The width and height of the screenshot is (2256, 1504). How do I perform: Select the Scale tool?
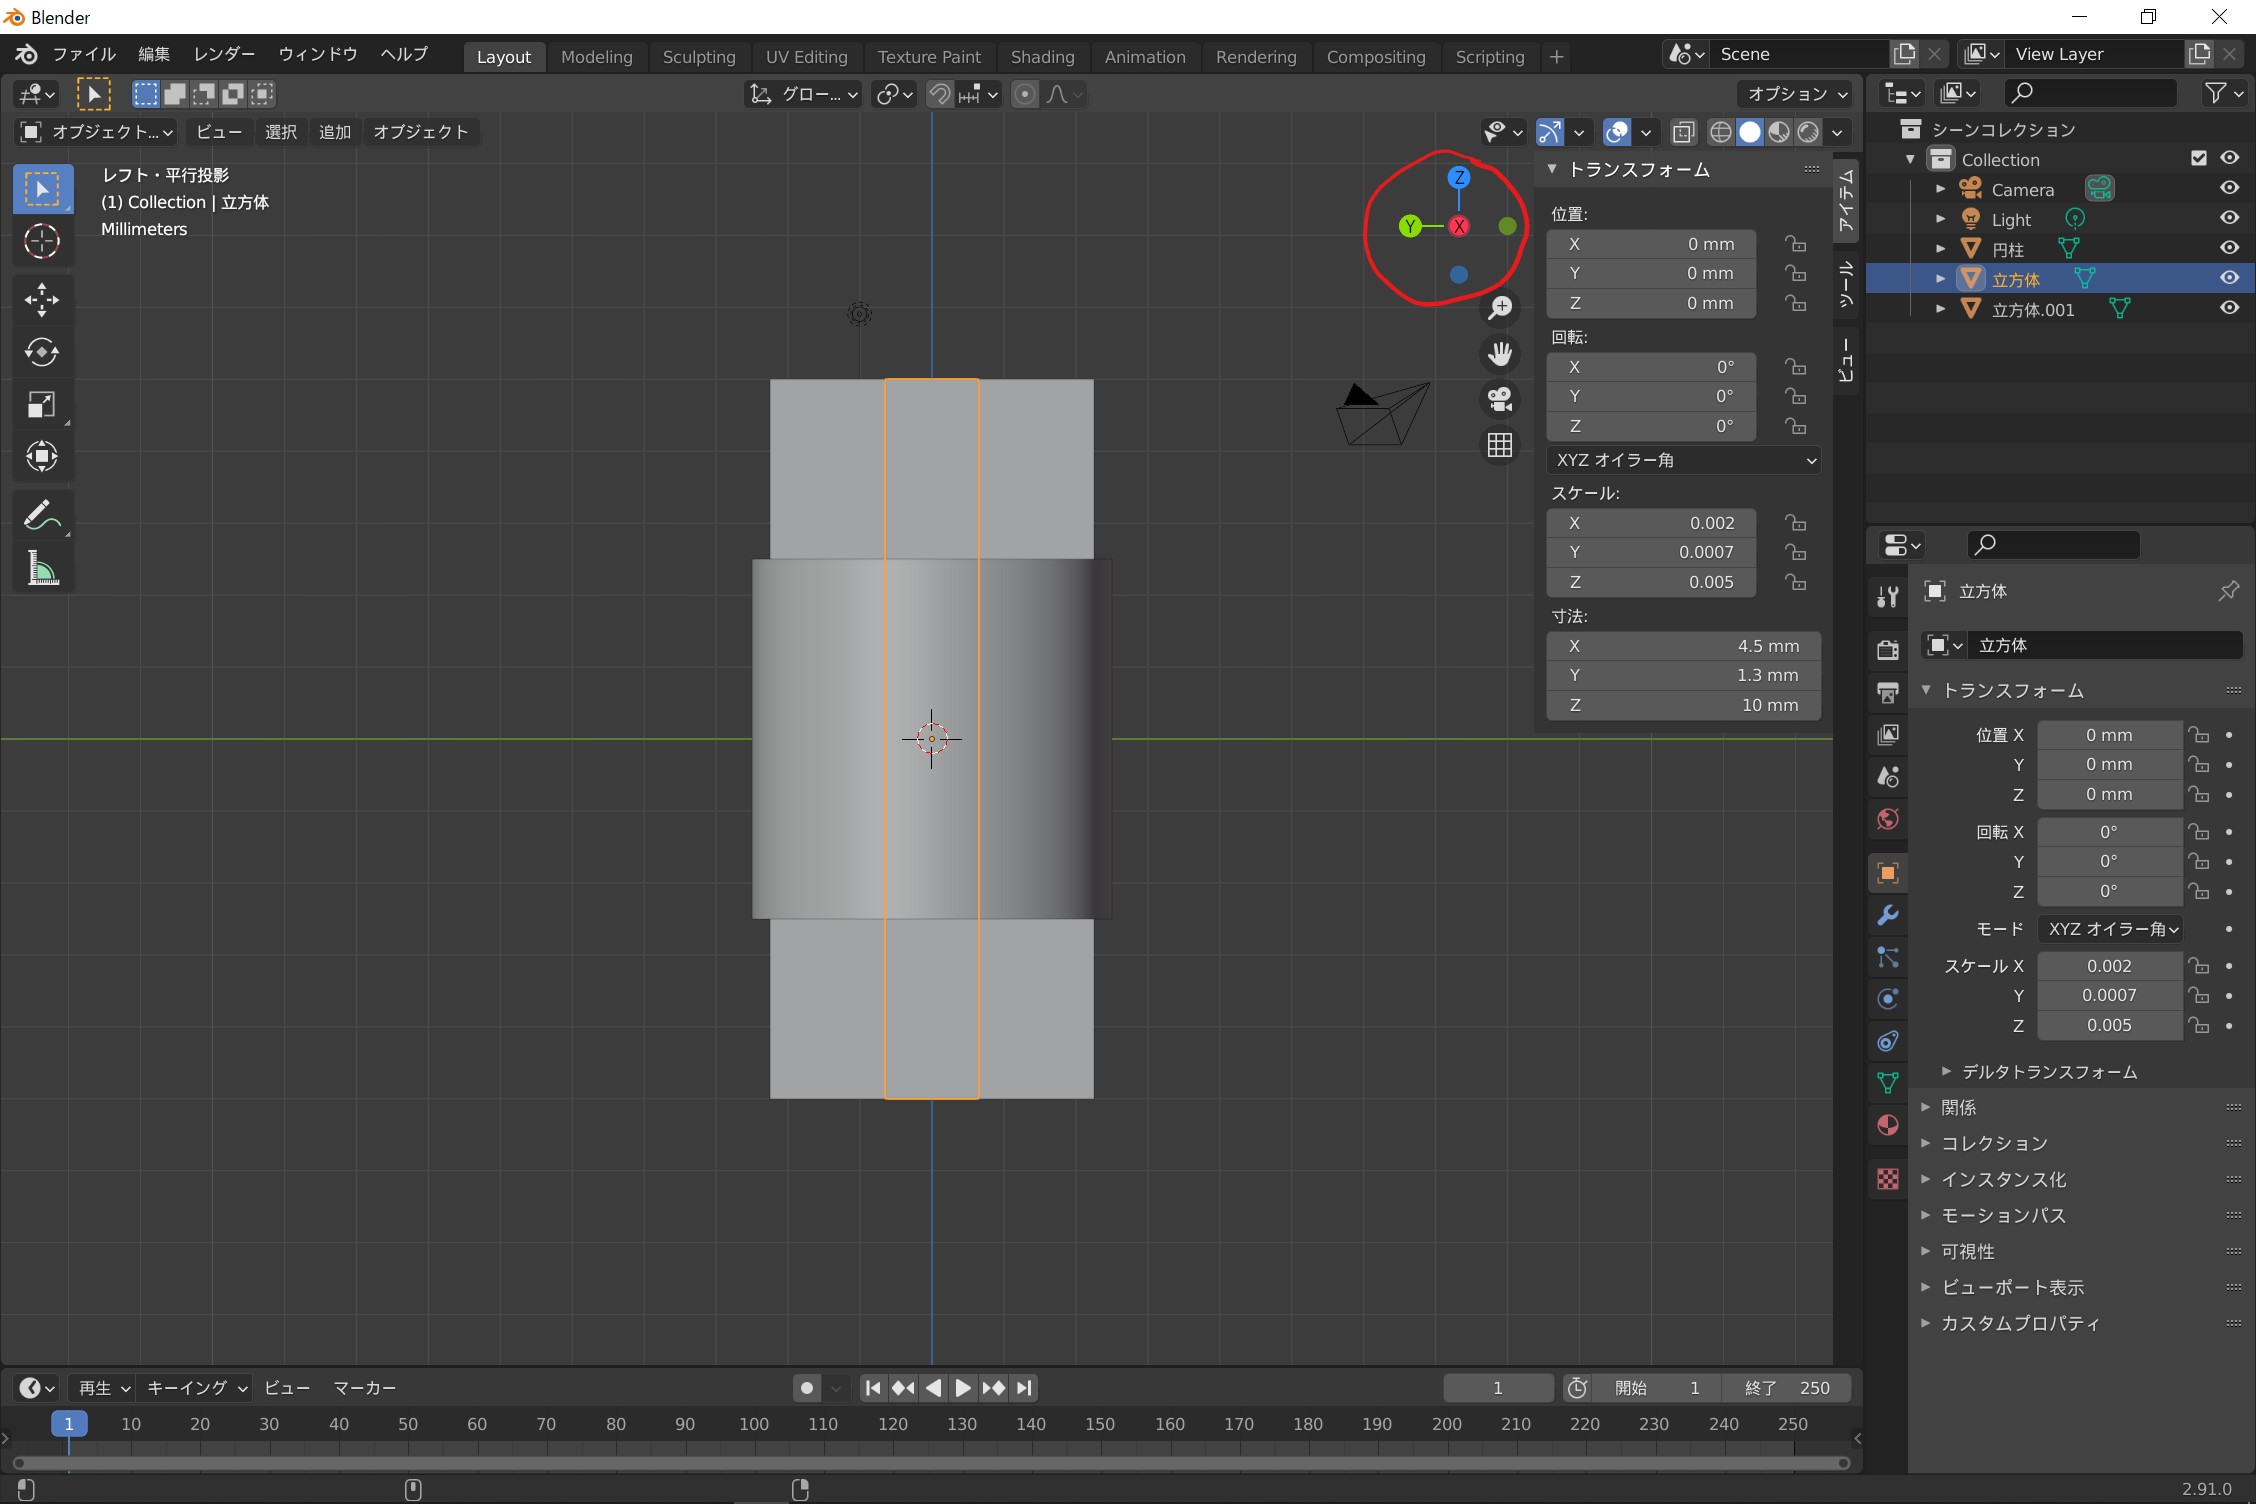coord(42,405)
